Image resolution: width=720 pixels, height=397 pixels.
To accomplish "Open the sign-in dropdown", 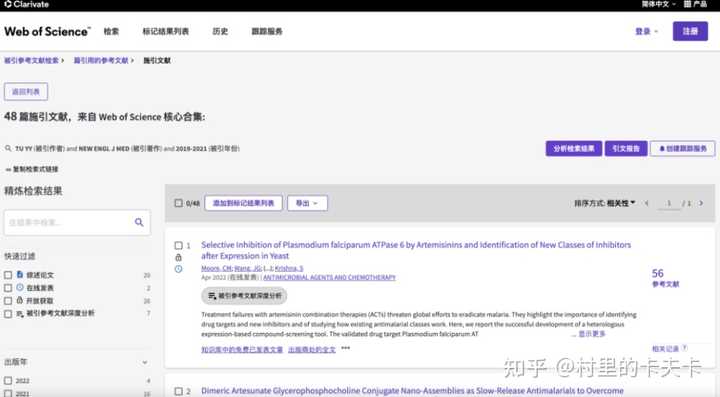I will (x=646, y=31).
